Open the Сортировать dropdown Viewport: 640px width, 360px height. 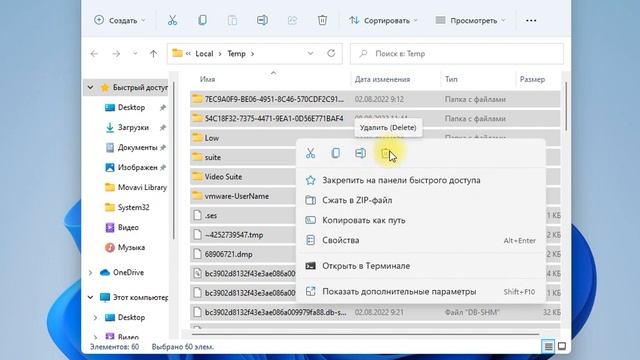click(383, 20)
